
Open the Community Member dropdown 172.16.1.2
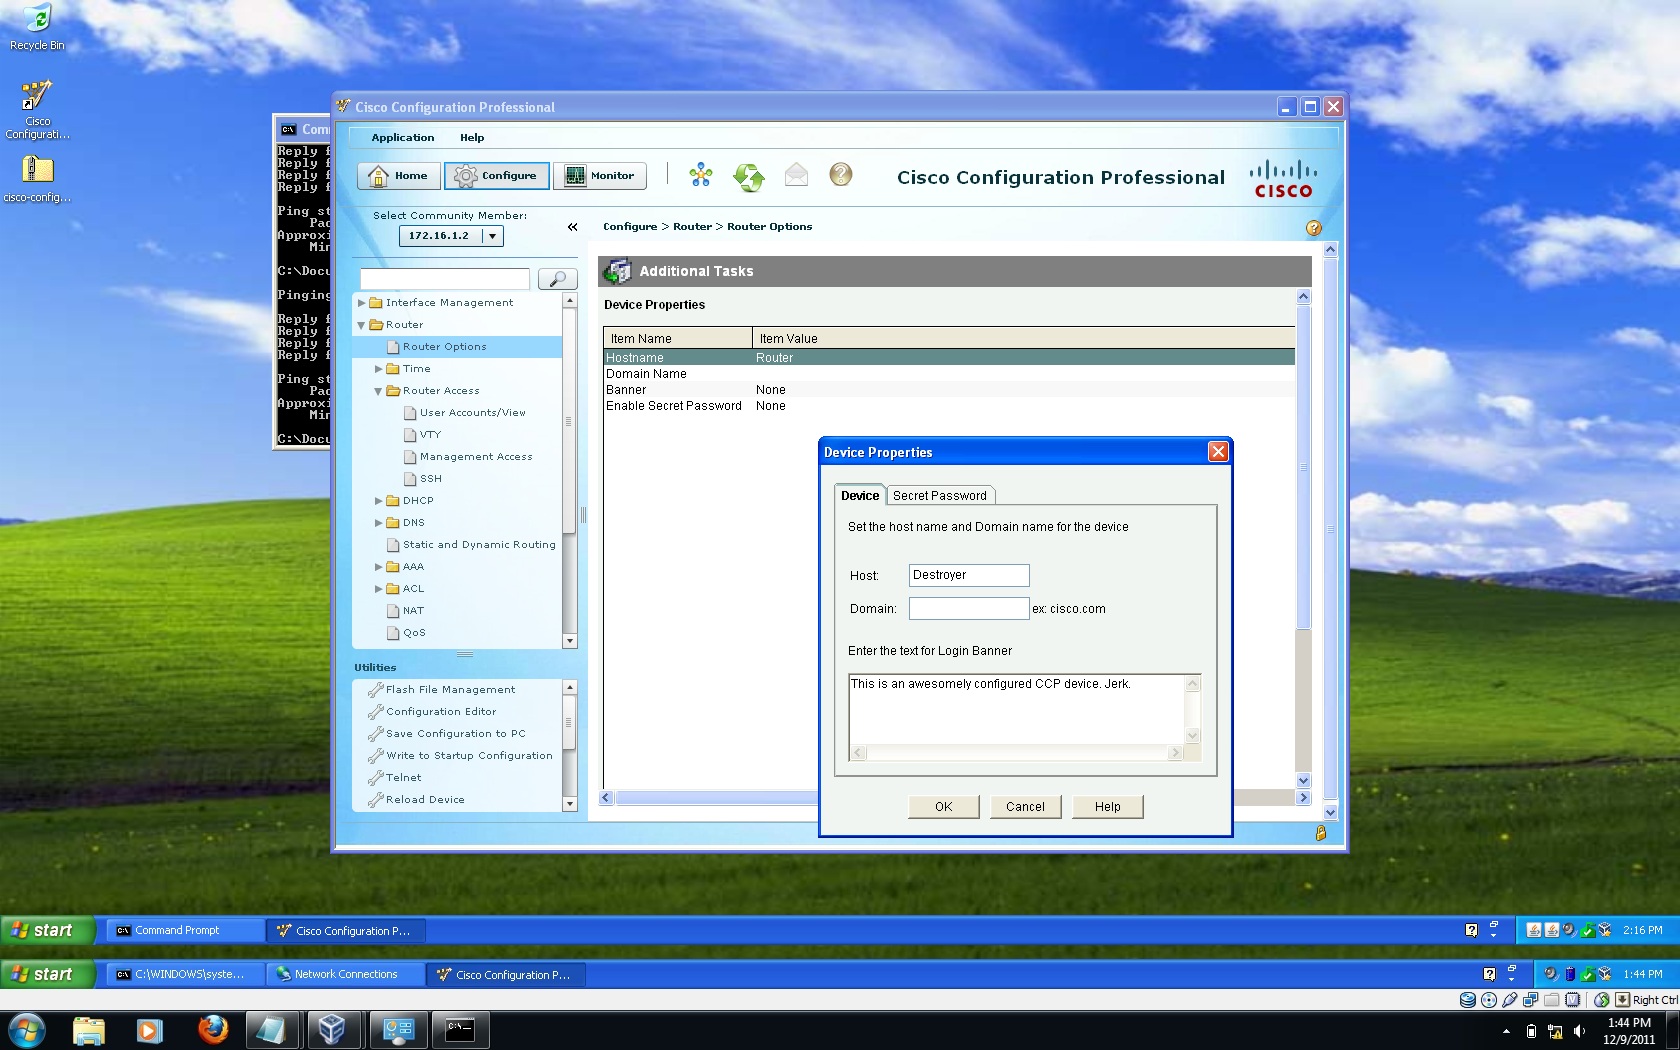[451, 236]
